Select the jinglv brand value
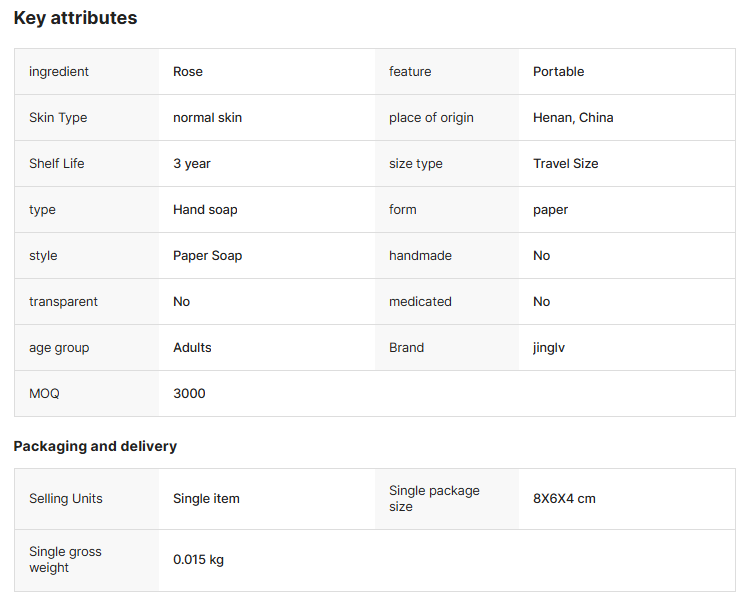This screenshot has height=599, width=748. 550,348
